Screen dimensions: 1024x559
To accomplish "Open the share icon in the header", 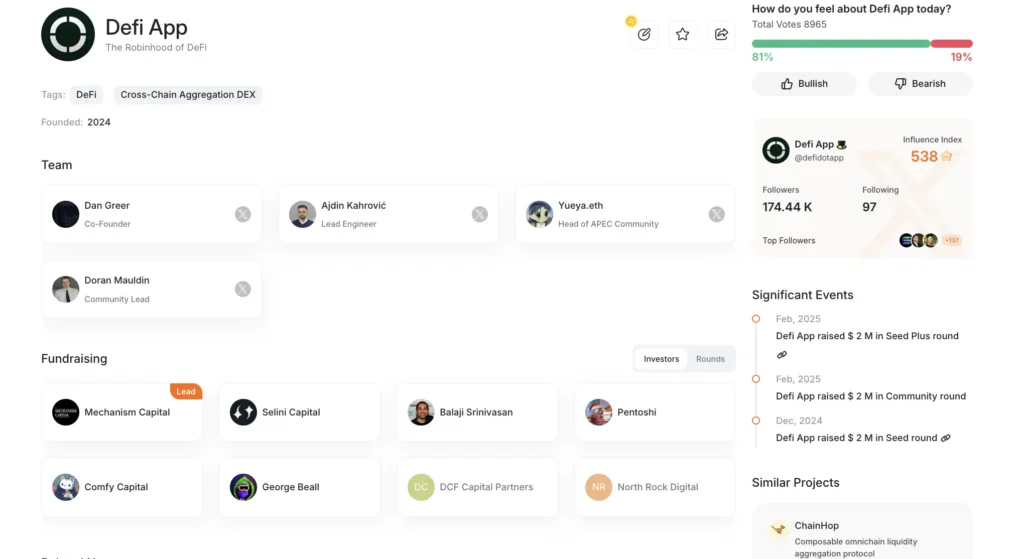I will [x=721, y=35].
